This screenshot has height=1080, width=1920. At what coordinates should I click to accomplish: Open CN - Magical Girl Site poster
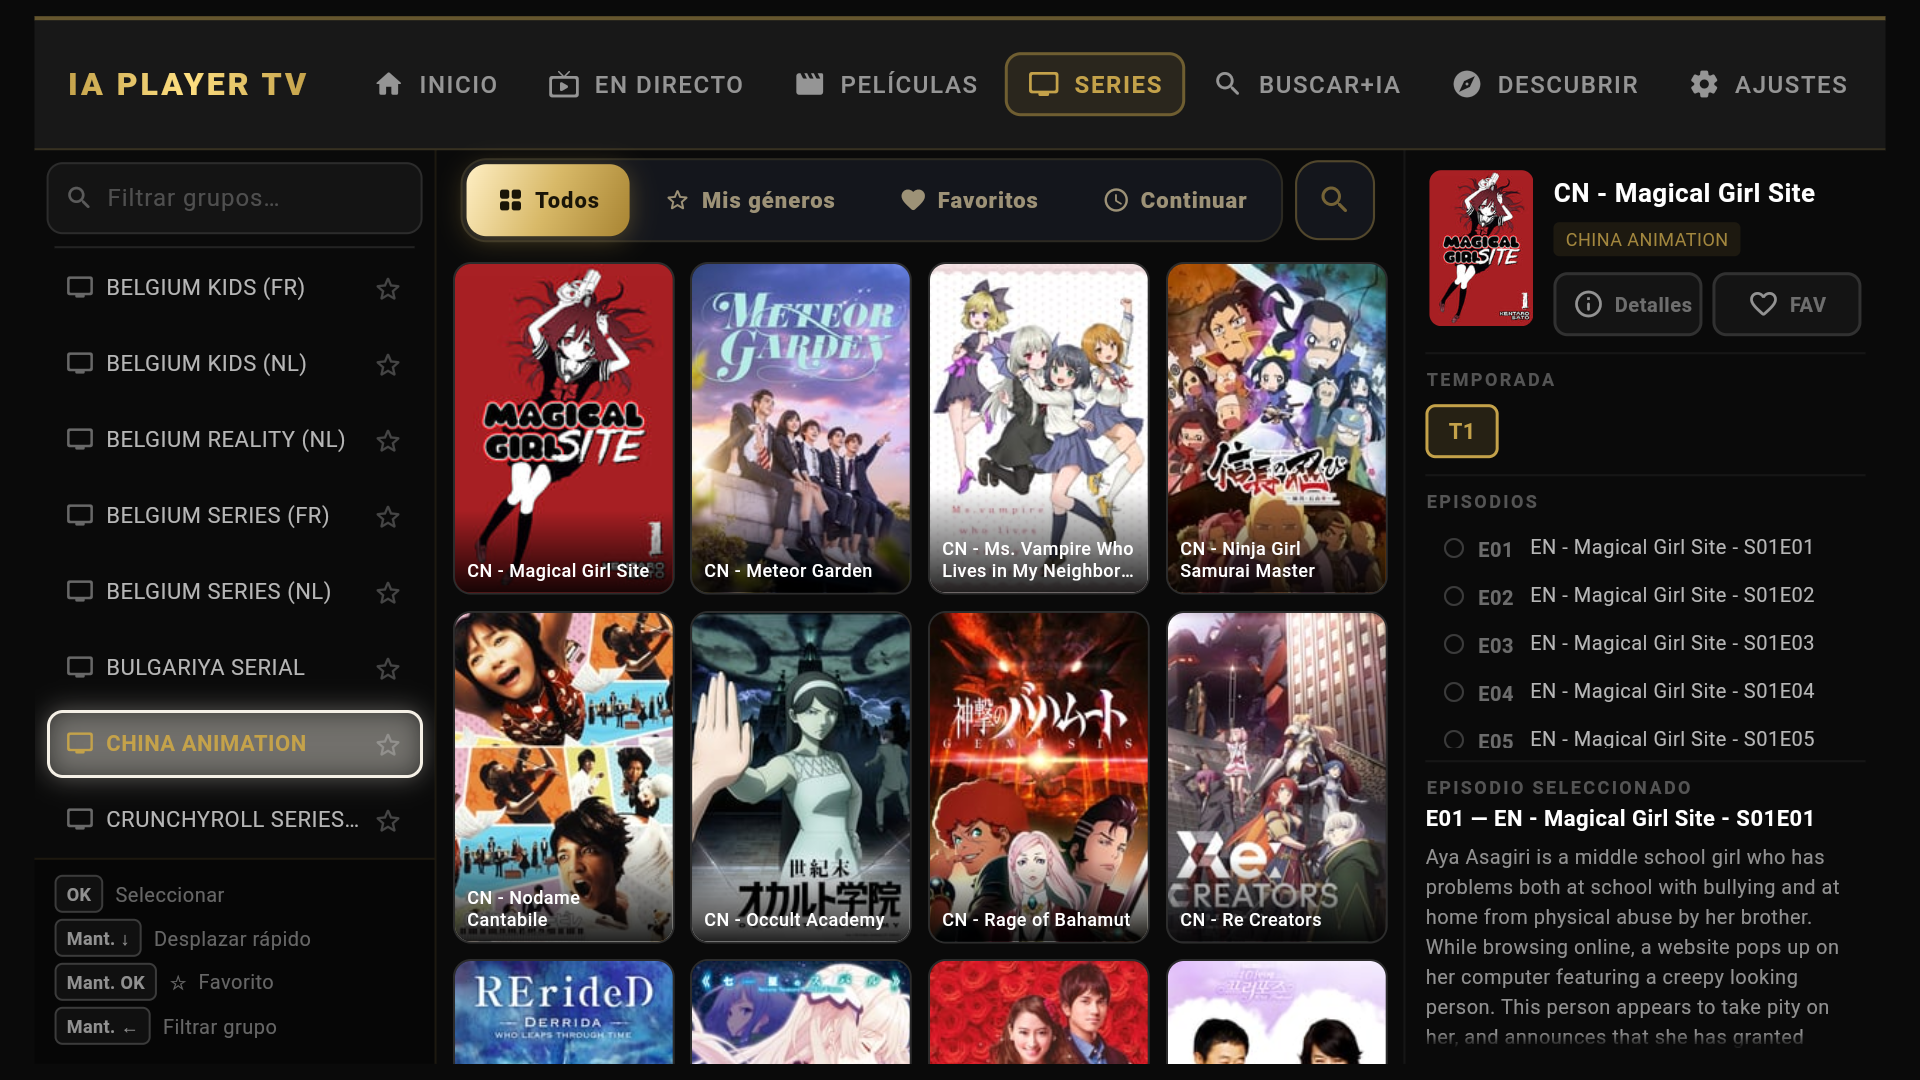tap(564, 428)
